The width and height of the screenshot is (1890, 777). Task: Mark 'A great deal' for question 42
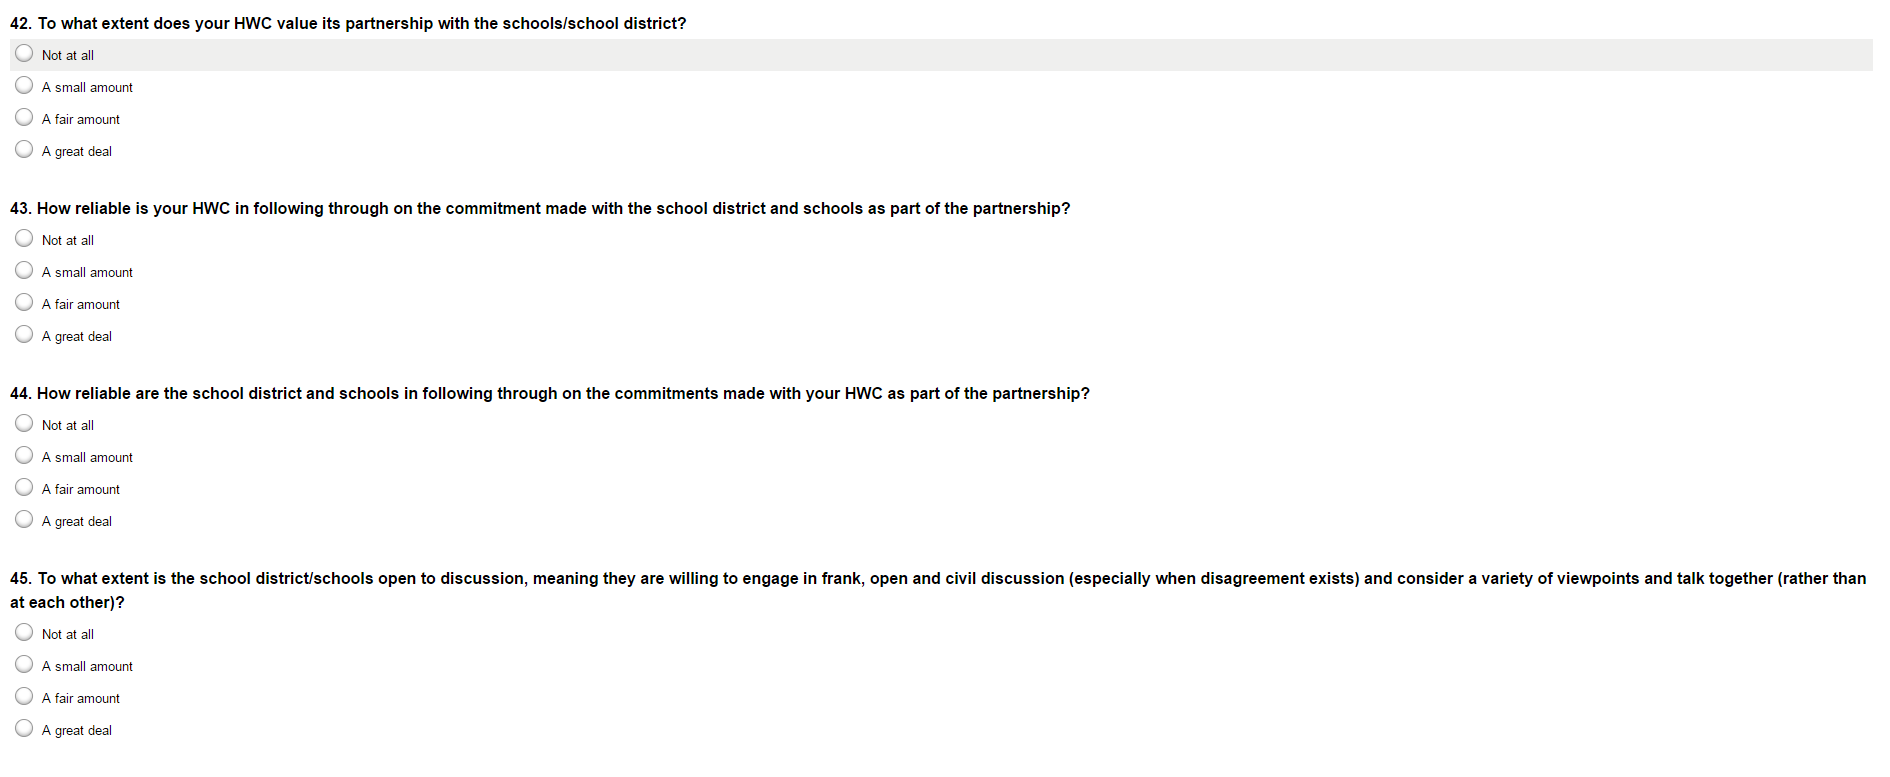(24, 150)
